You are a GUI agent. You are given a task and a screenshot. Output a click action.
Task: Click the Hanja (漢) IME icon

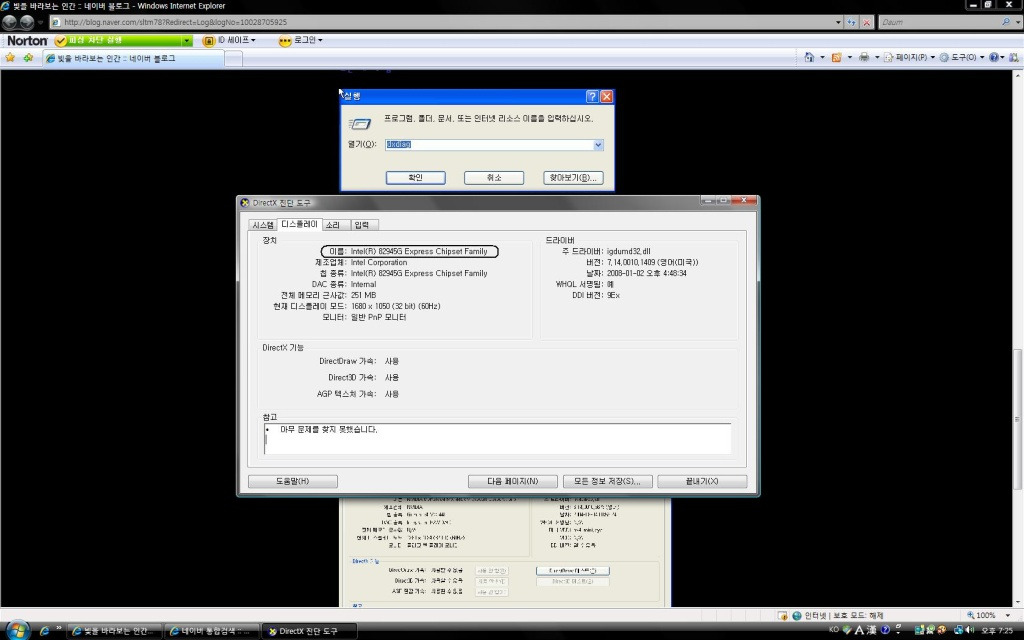[x=871, y=630]
